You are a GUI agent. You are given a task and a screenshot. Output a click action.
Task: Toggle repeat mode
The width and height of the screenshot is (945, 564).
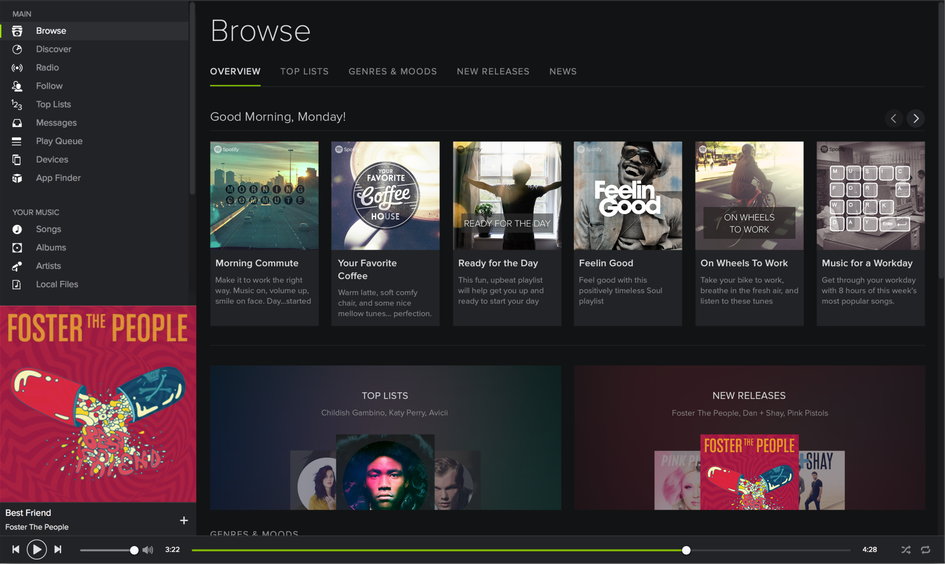pyautogui.click(x=926, y=550)
